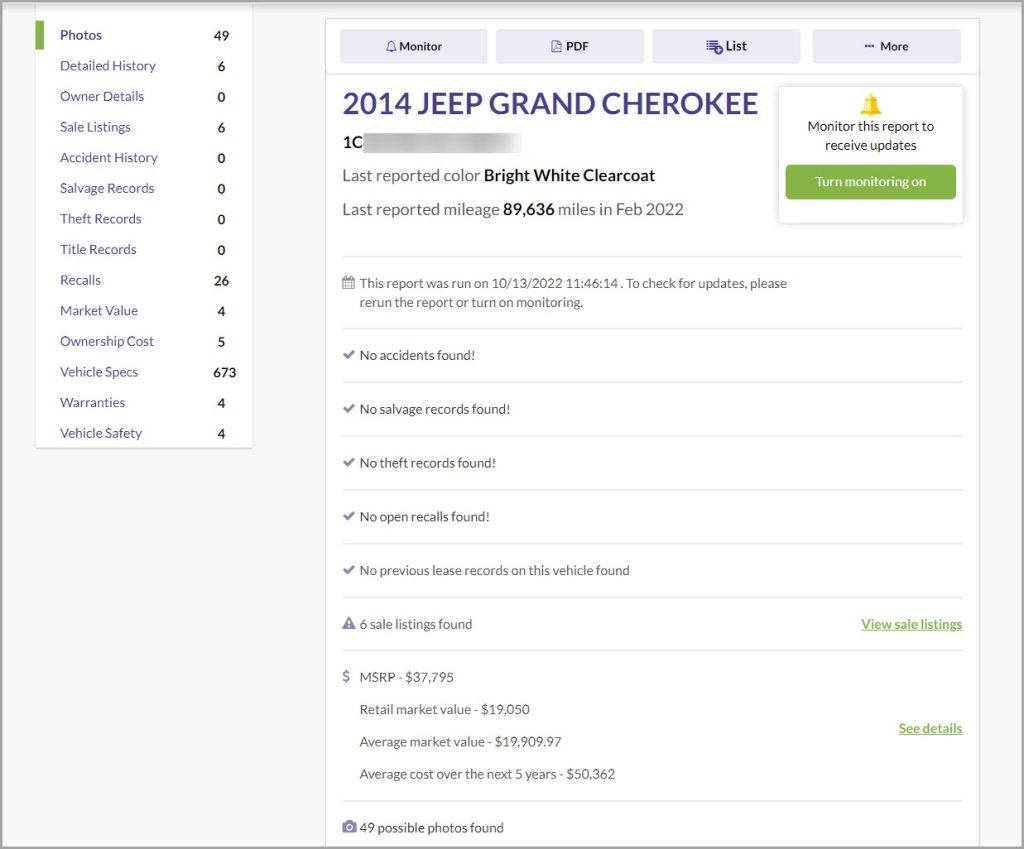Open Market Value sidebar item
This screenshot has width=1024, height=849.
point(99,311)
